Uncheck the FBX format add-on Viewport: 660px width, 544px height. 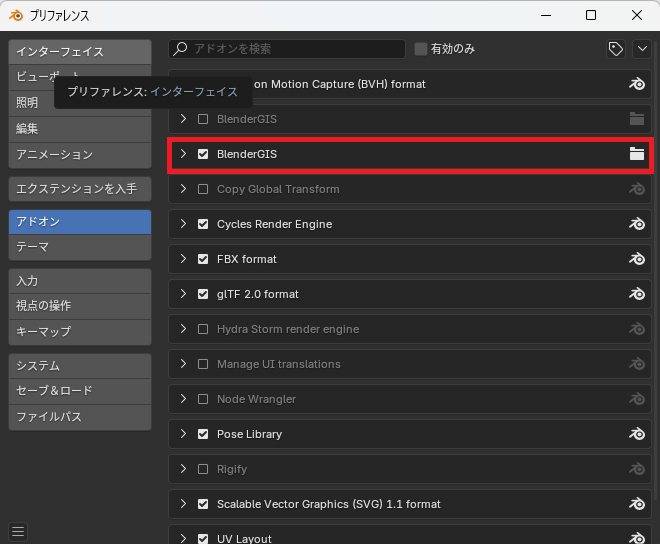coord(203,259)
